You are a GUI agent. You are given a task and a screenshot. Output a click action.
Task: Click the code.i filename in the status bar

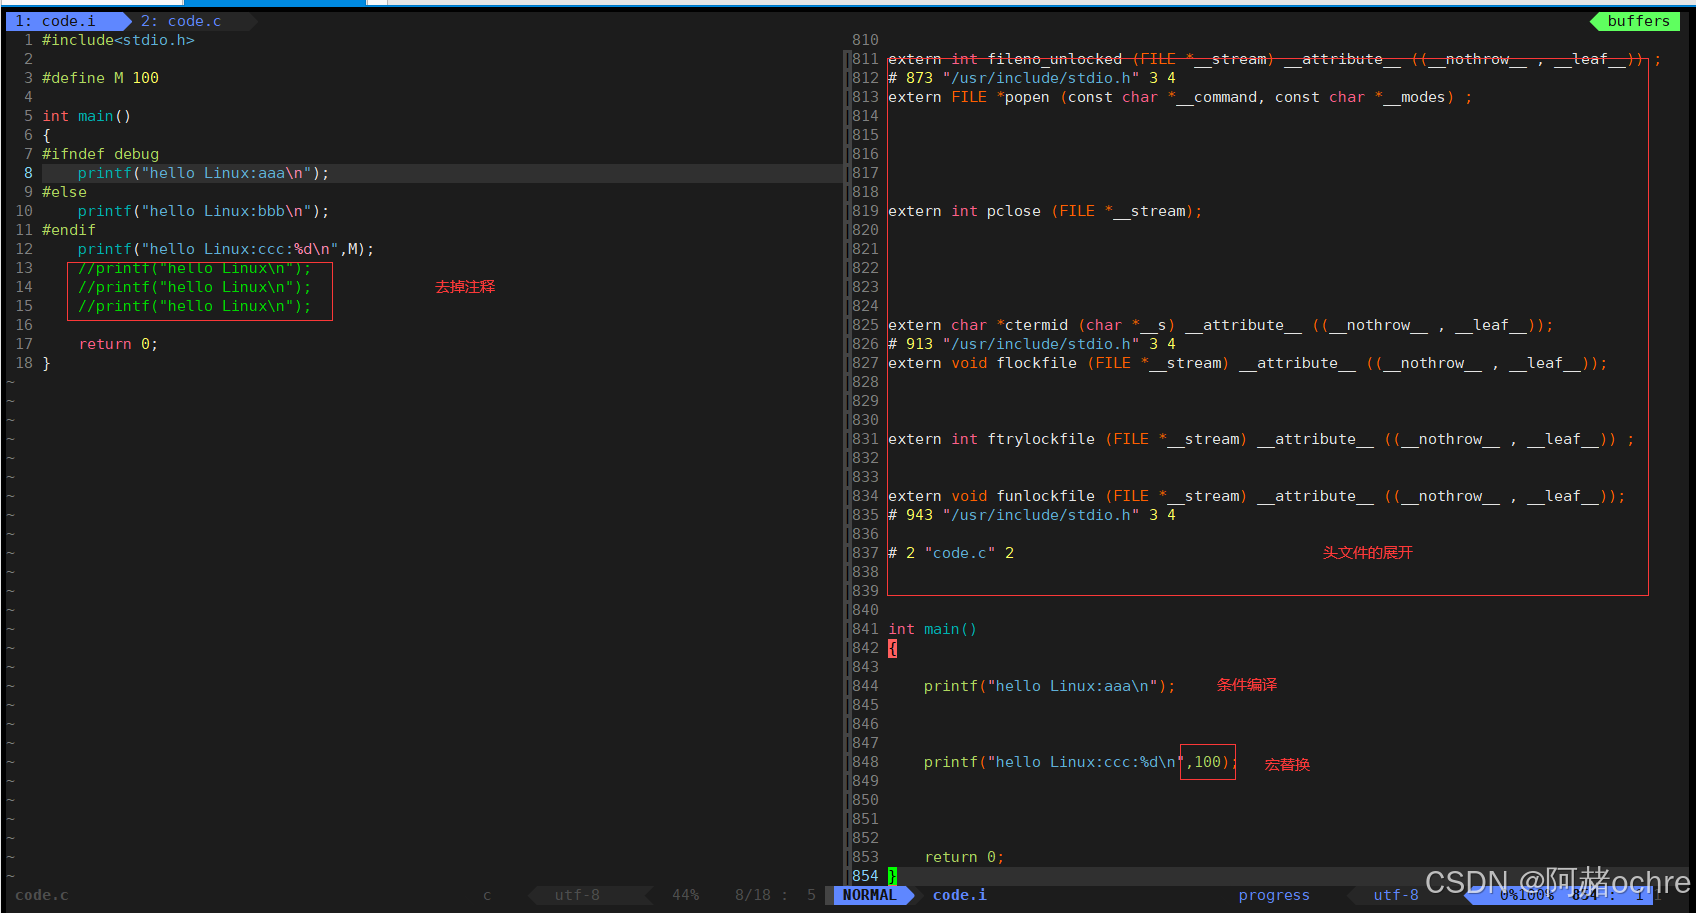point(959,895)
